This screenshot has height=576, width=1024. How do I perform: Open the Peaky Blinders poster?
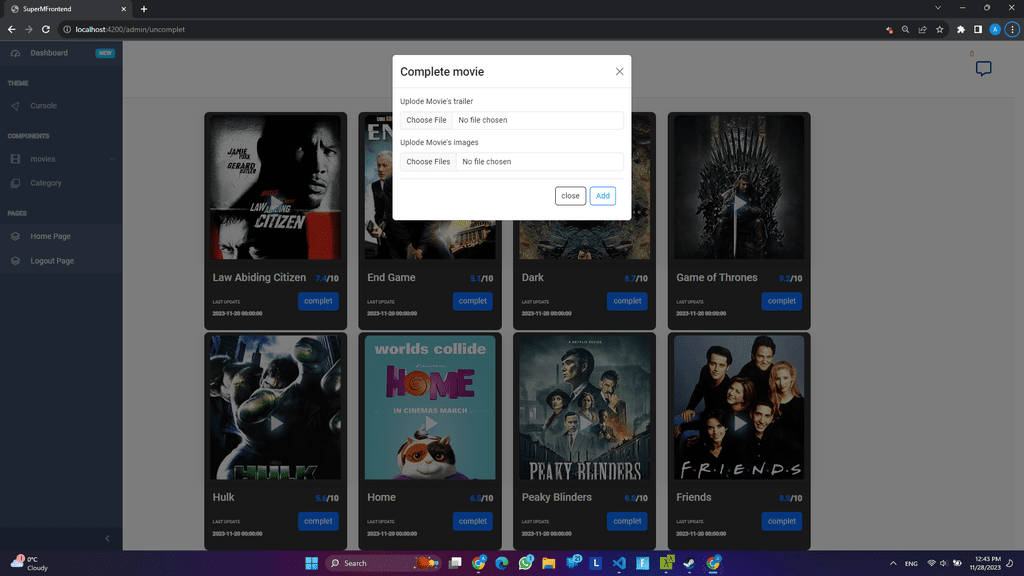pyautogui.click(x=584, y=408)
